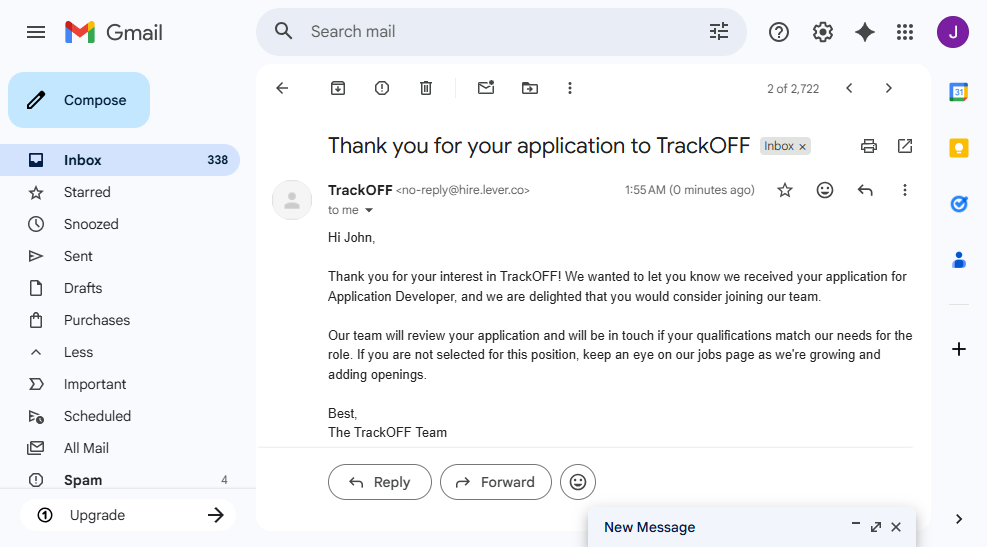Archive this email using the toolbar icon
Screen dimensions: 987x547
coord(338,88)
